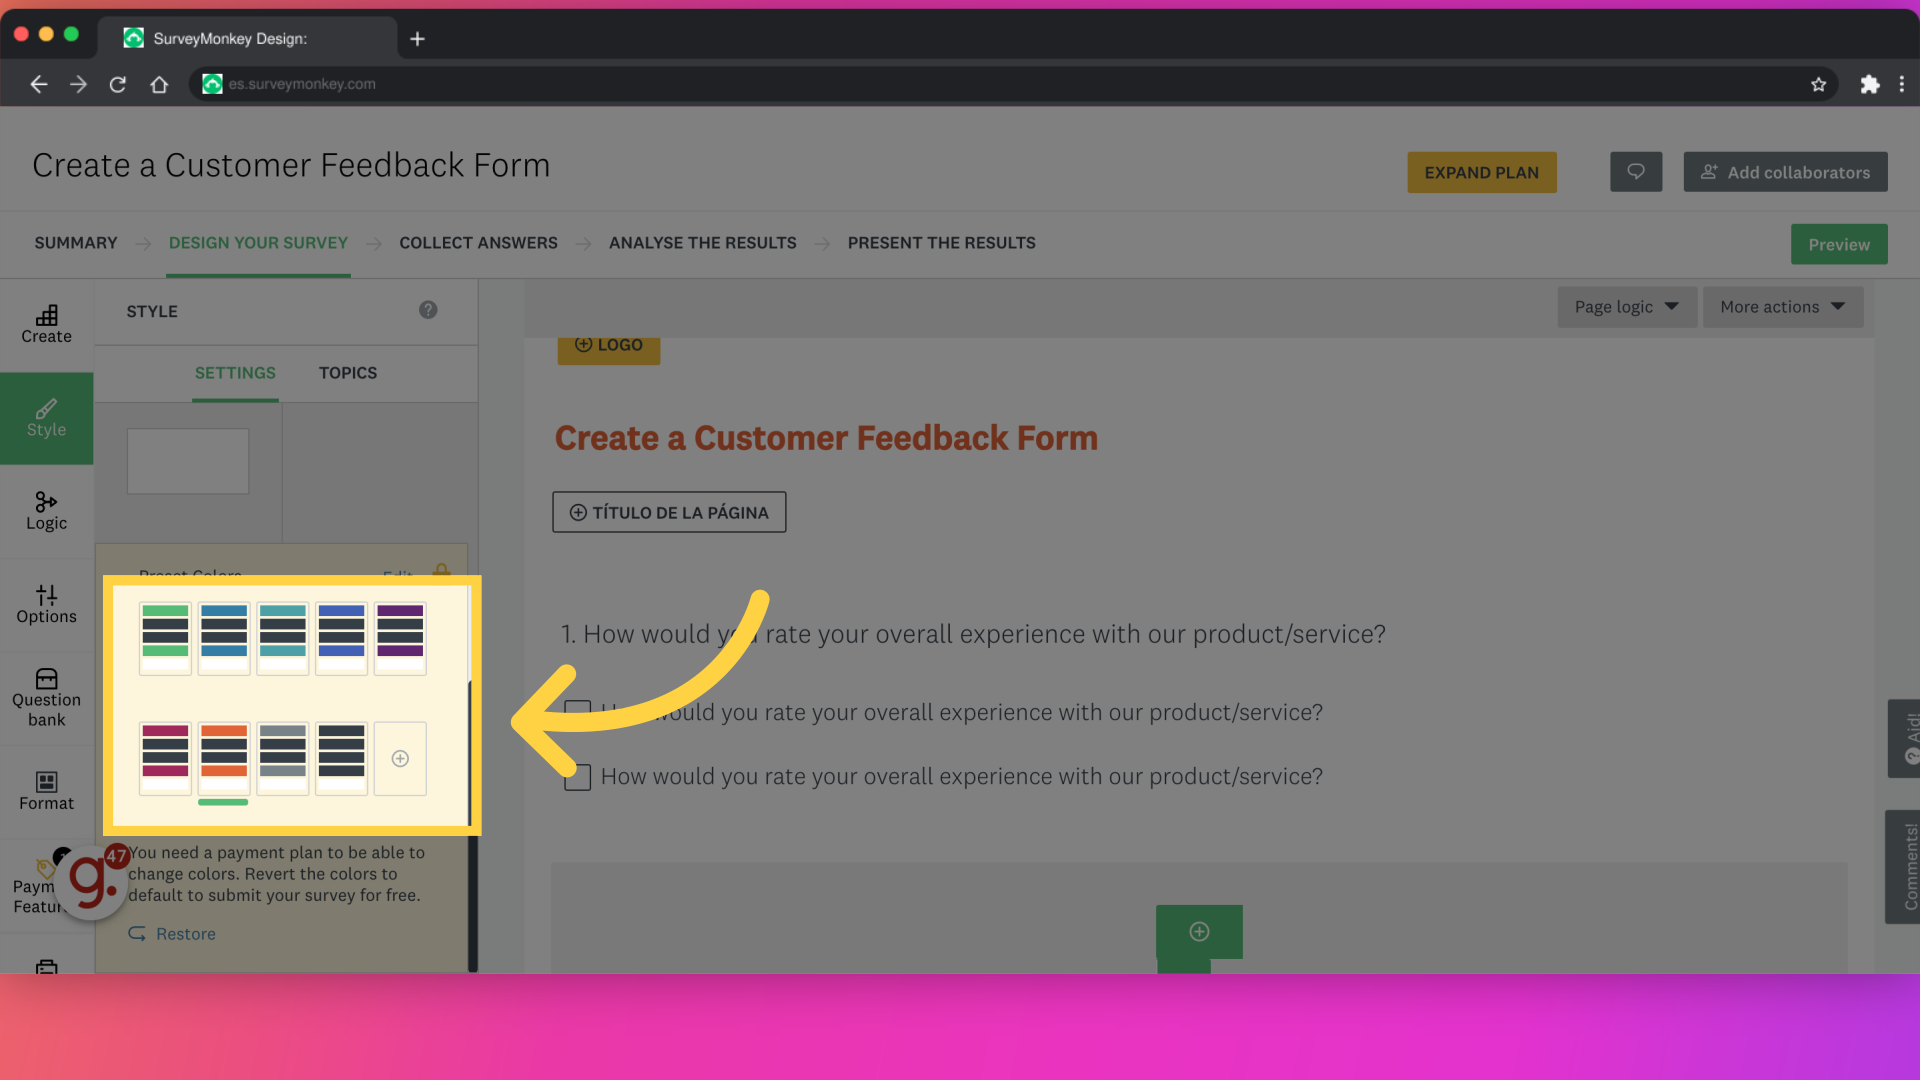This screenshot has width=1920, height=1080.
Task: Click the Add Logo button icon
Action: pyautogui.click(x=583, y=345)
